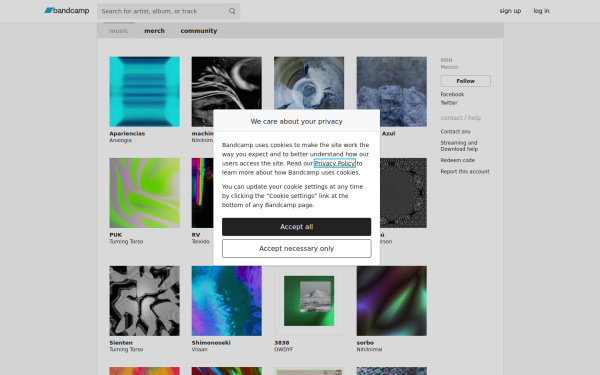Open the sign up link

pyautogui.click(x=510, y=11)
